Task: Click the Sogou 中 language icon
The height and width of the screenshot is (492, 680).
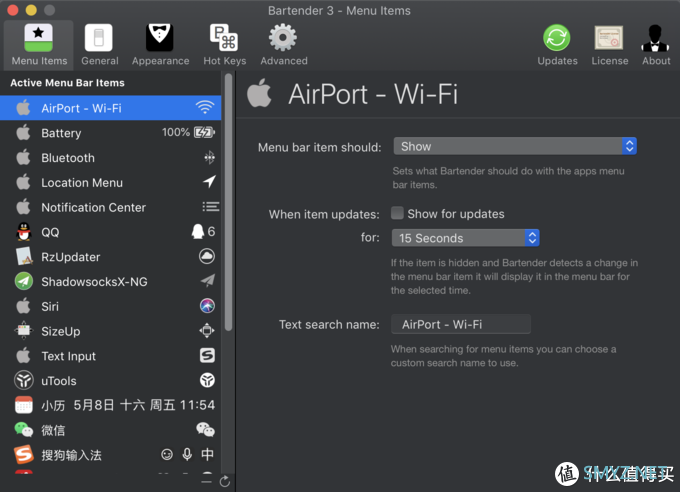Action: 207,454
